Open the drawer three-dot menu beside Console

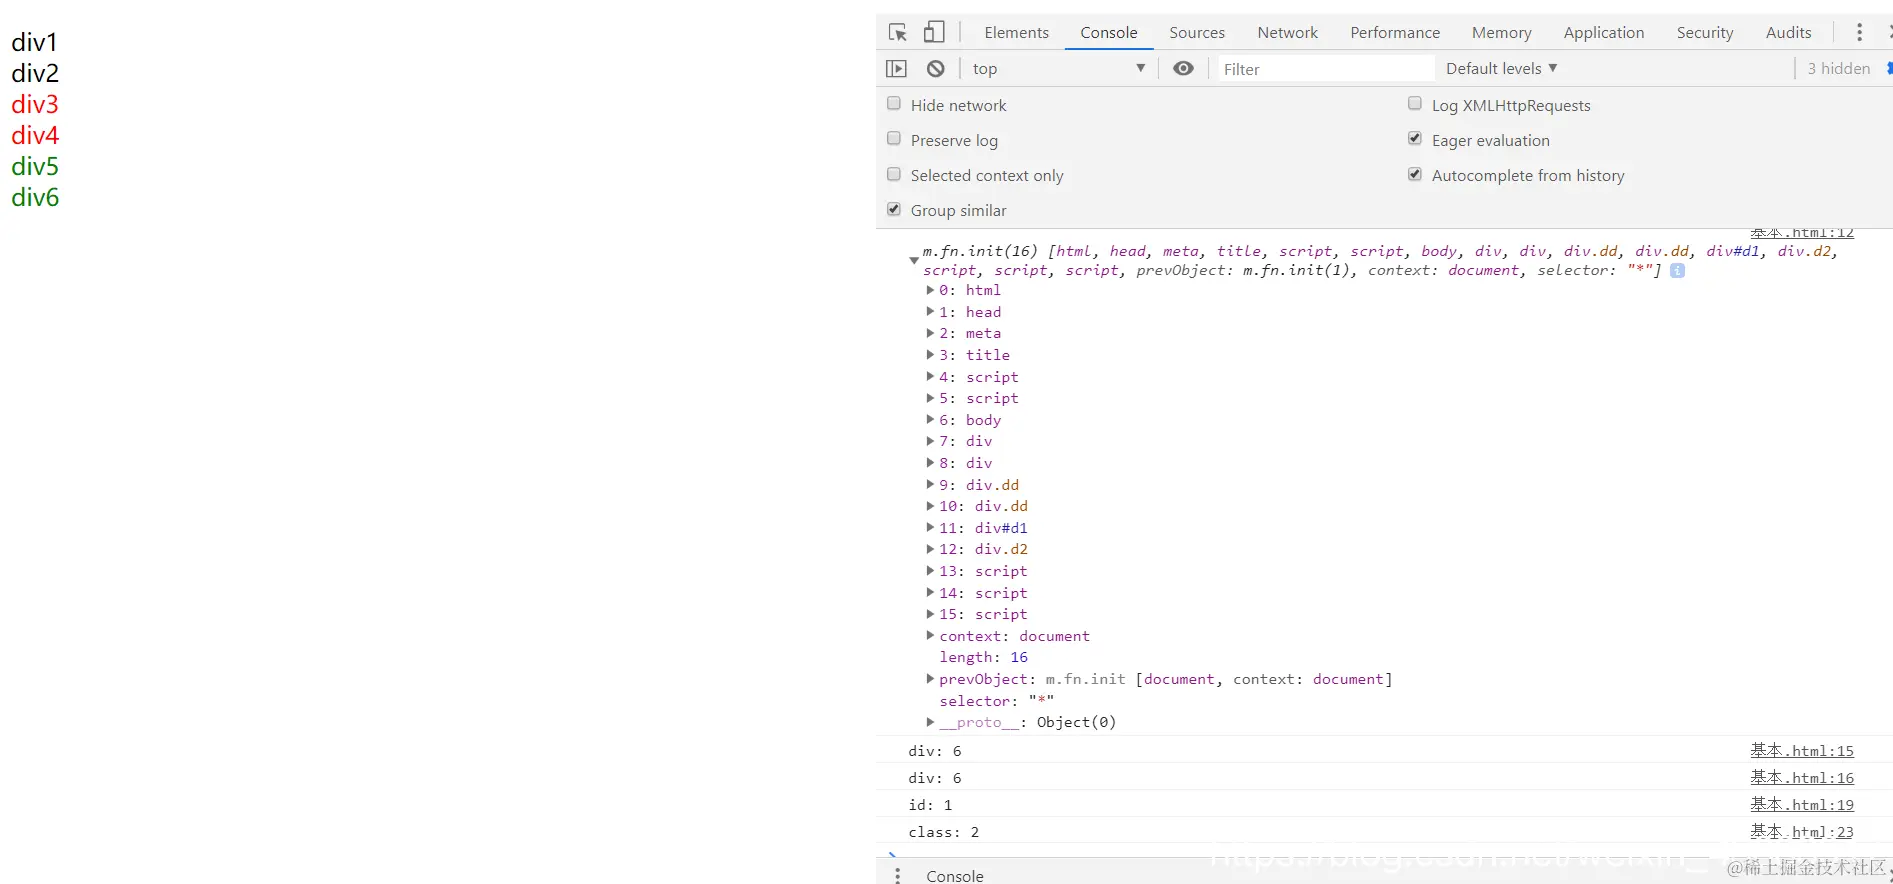coord(897,875)
